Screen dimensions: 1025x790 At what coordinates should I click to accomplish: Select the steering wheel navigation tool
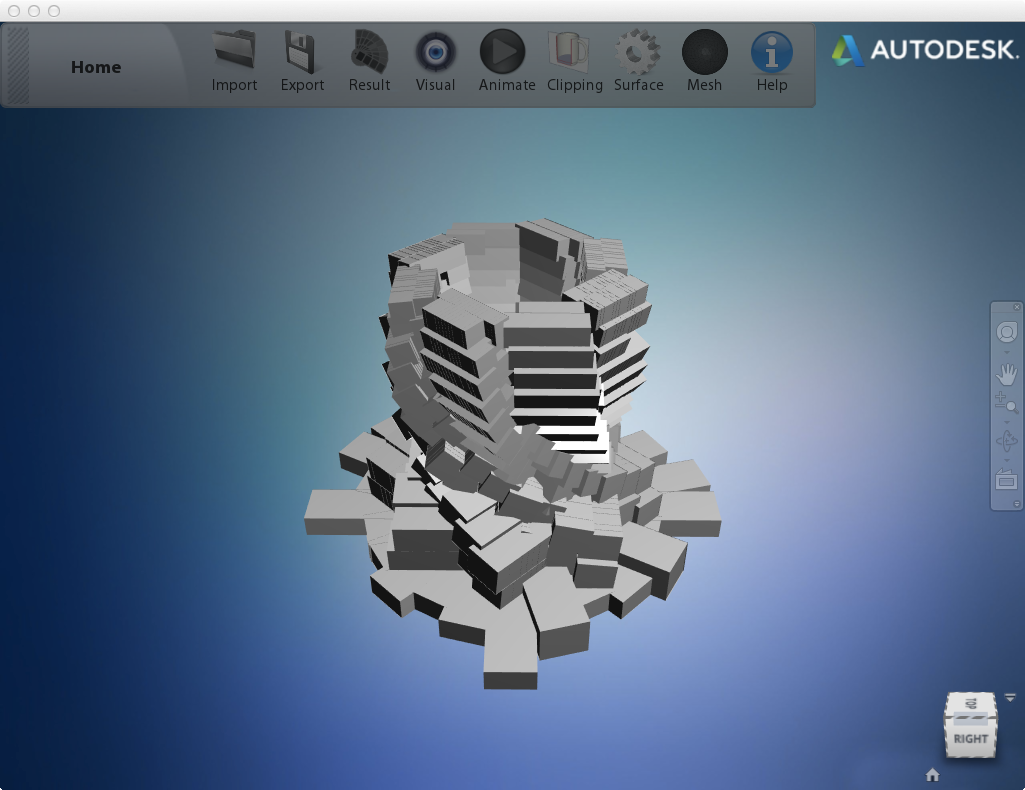[1006, 332]
